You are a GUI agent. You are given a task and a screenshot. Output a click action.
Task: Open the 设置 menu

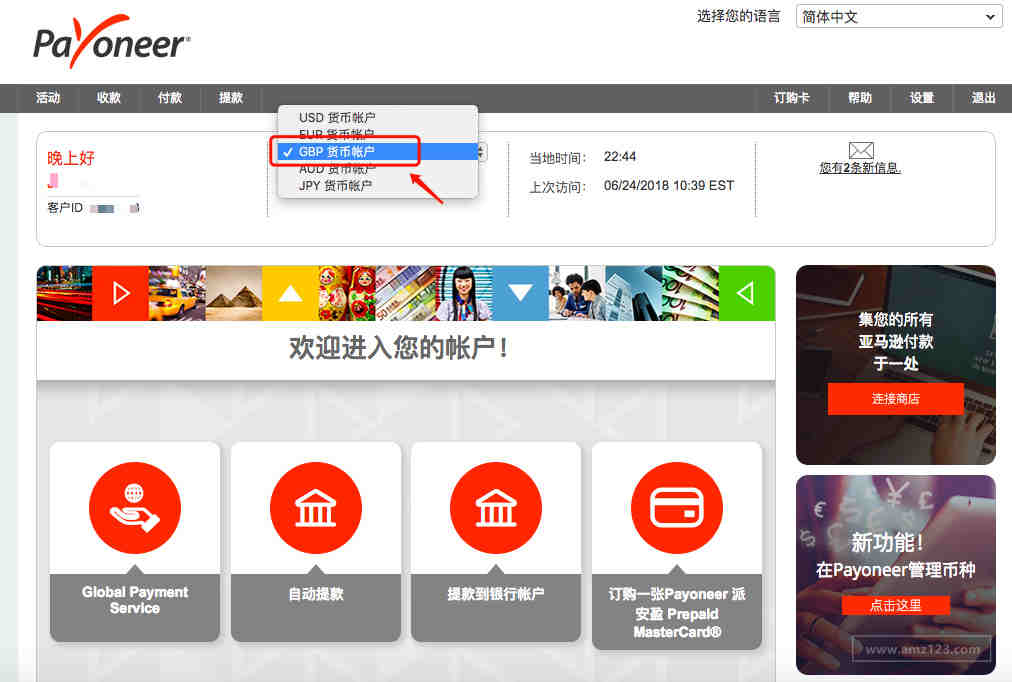click(x=922, y=98)
